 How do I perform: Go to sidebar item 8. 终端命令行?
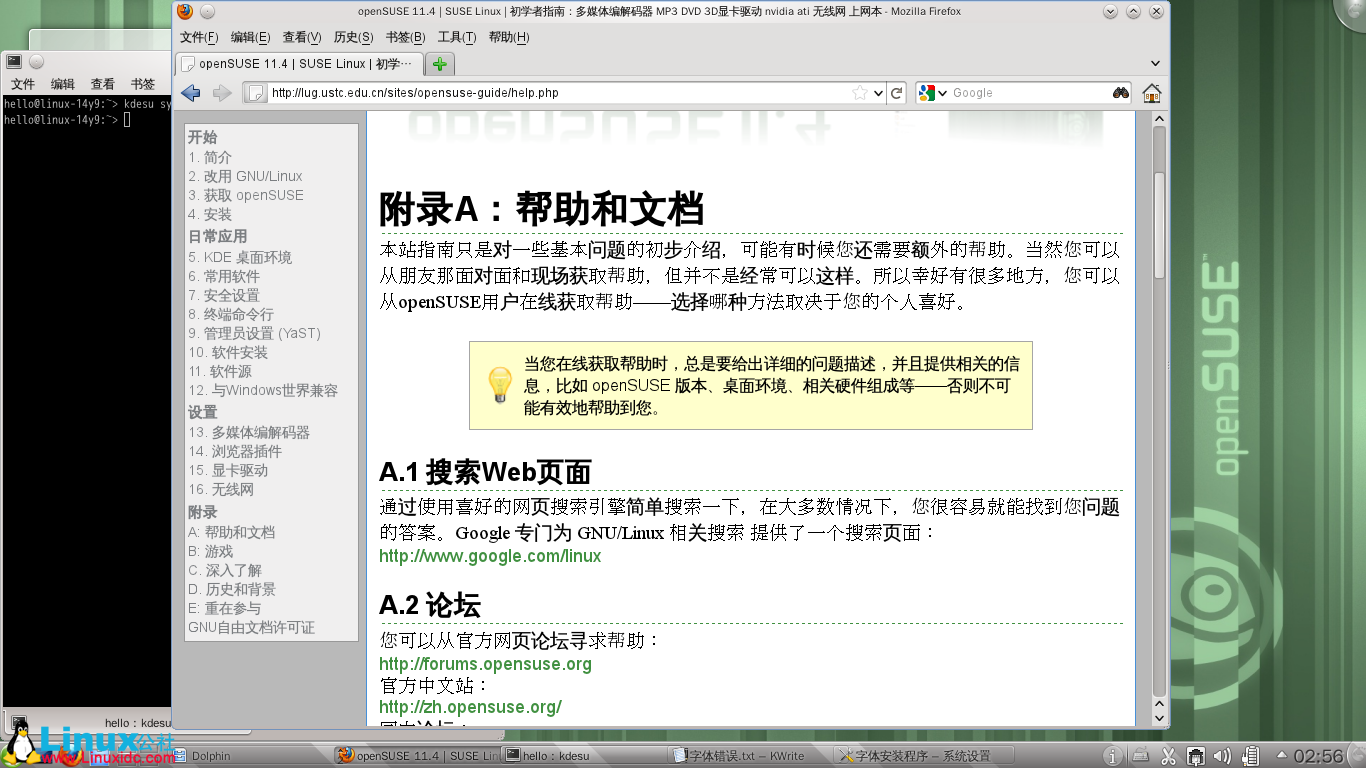pos(231,314)
